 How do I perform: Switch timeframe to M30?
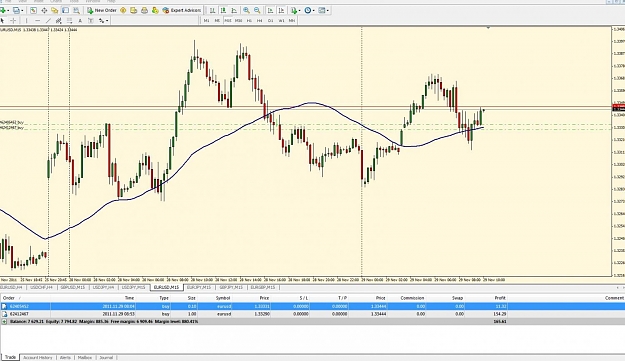(x=238, y=20)
